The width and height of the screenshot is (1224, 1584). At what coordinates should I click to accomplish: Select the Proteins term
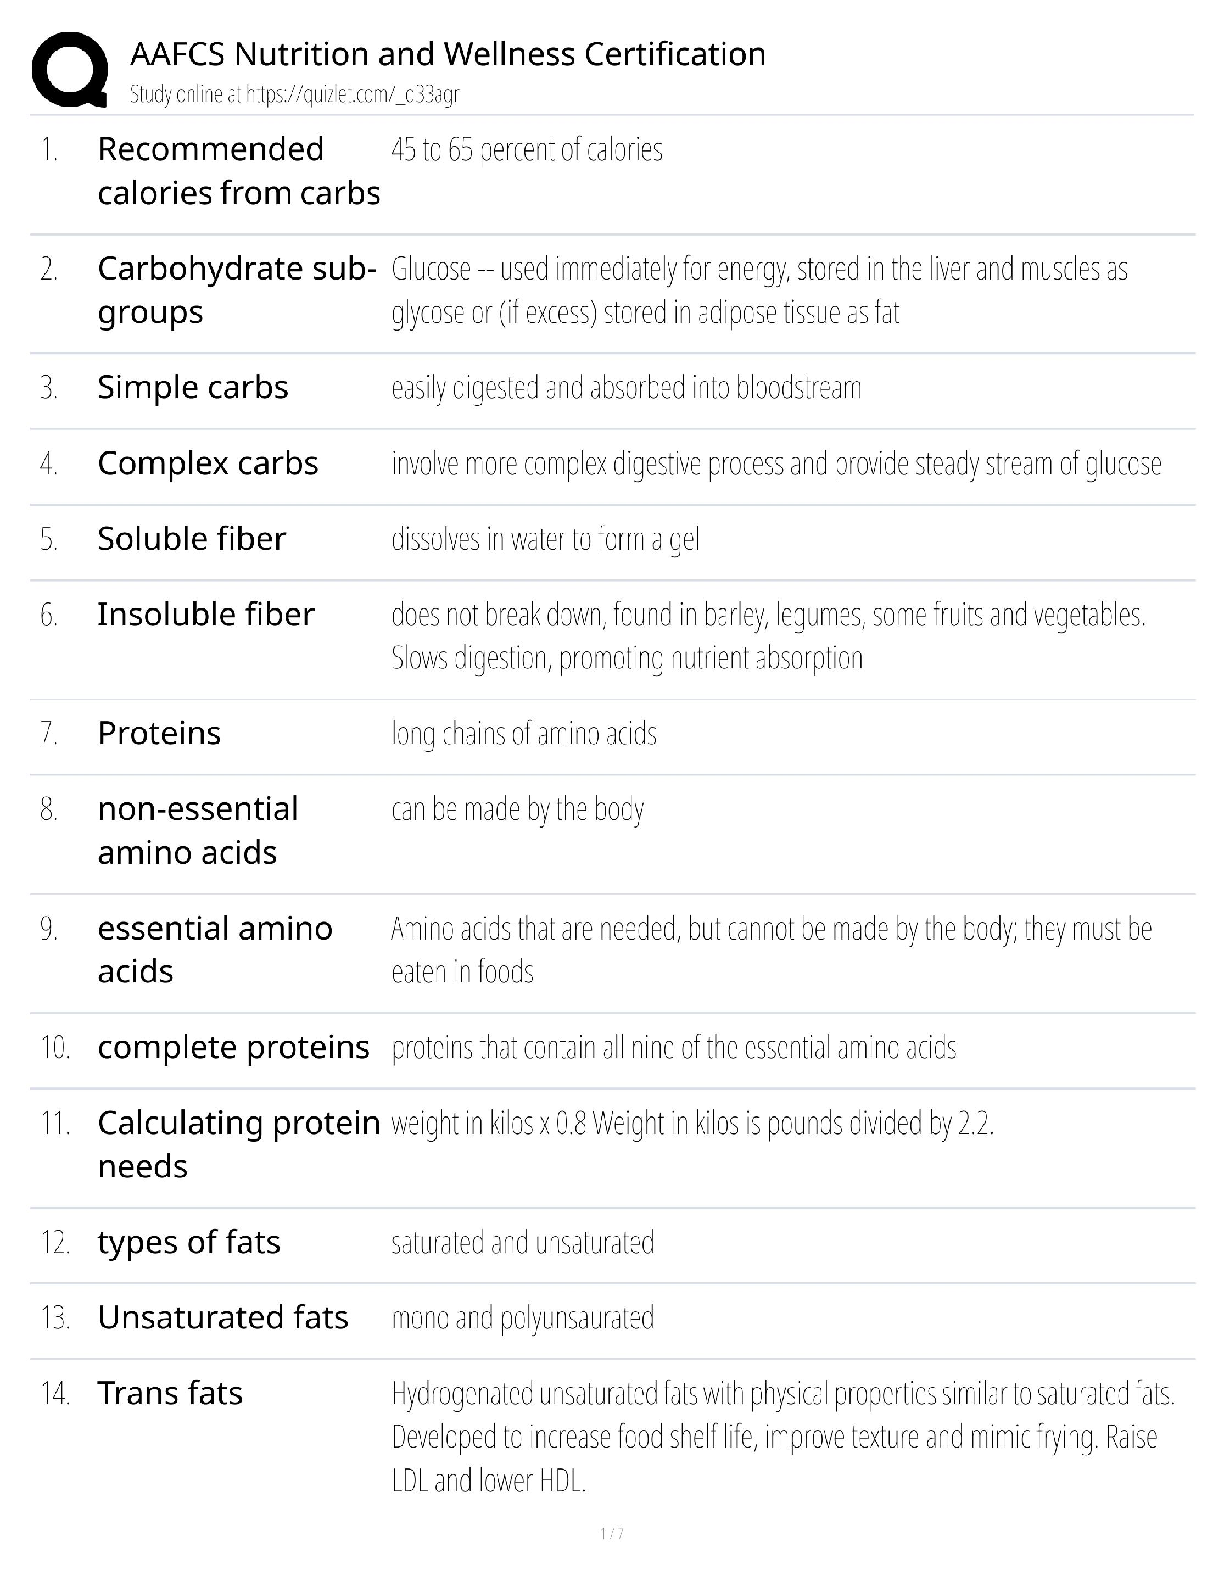click(x=159, y=733)
